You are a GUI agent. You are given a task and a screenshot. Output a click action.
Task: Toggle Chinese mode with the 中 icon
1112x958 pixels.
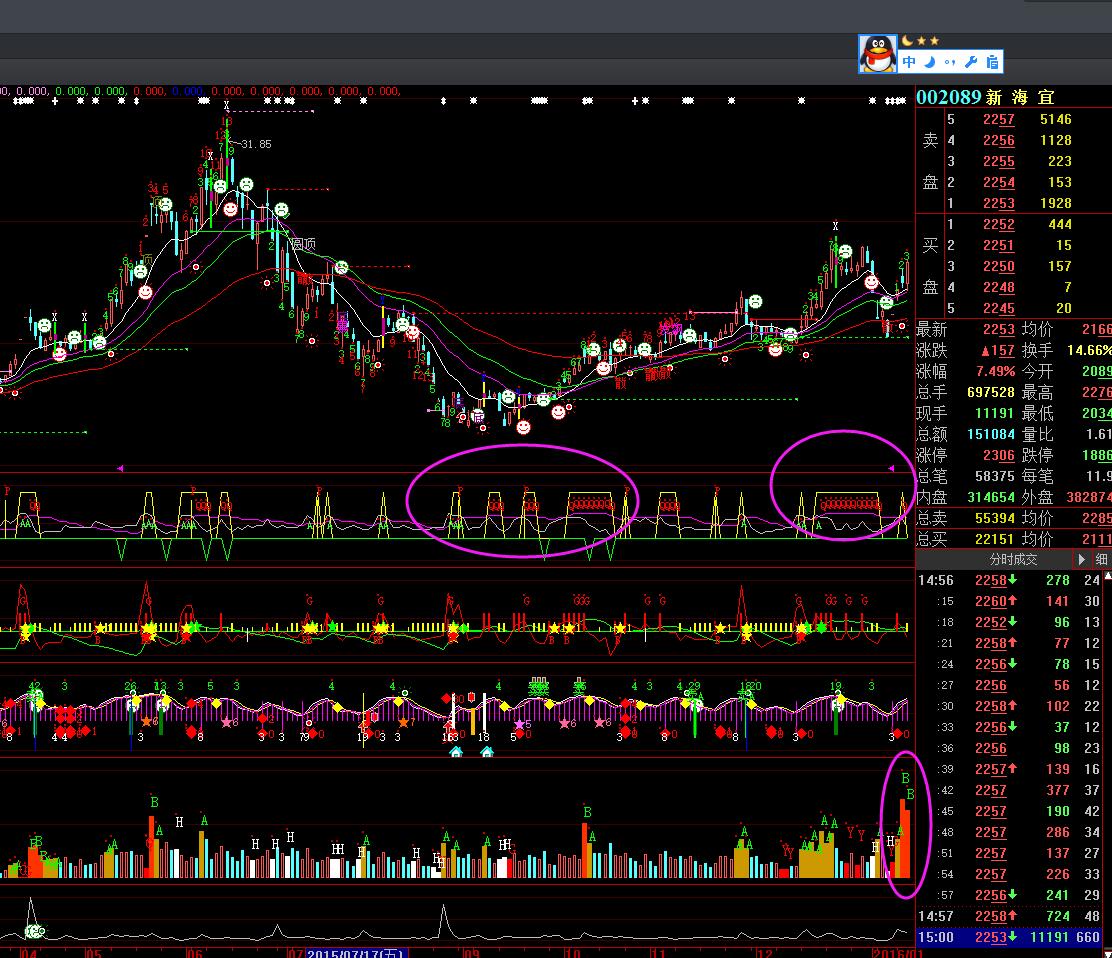[x=909, y=62]
